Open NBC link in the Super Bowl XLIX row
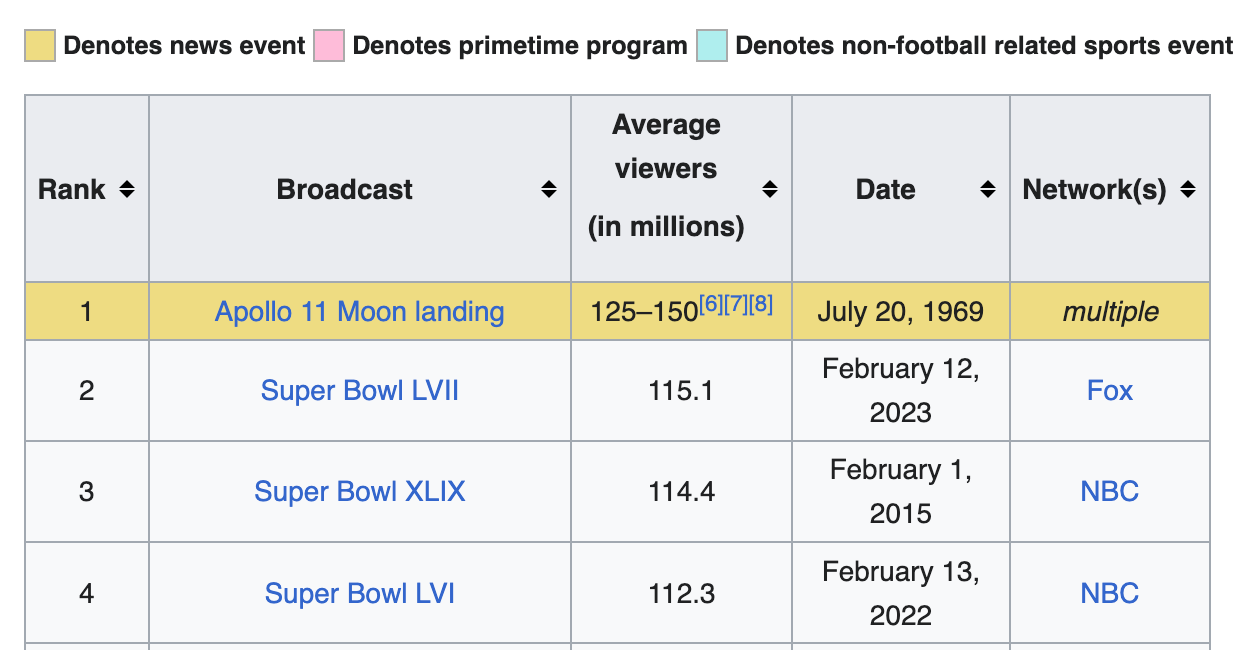This screenshot has width=1234, height=650. [x=1109, y=491]
